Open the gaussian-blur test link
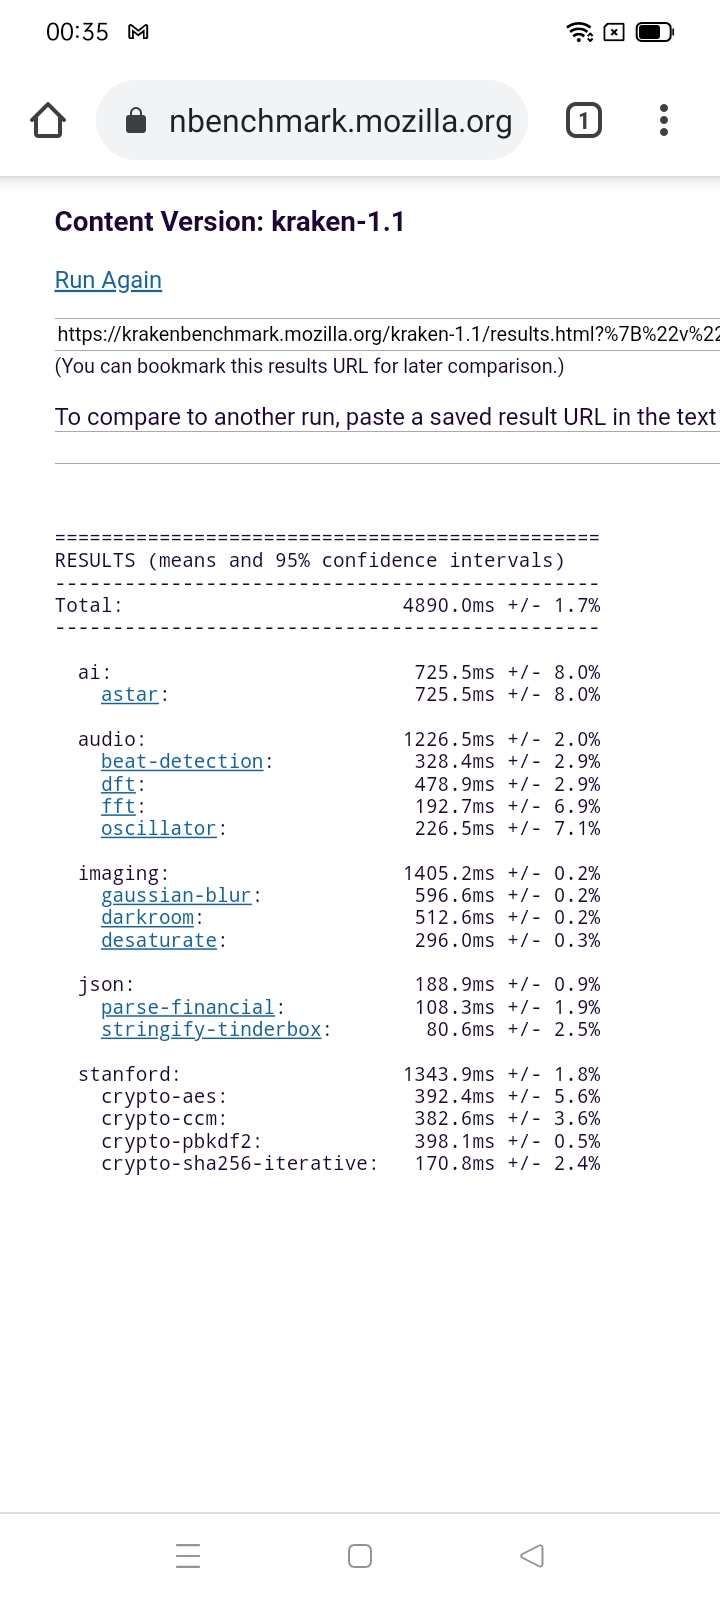Viewport: 720px width, 1600px height. tap(176, 896)
